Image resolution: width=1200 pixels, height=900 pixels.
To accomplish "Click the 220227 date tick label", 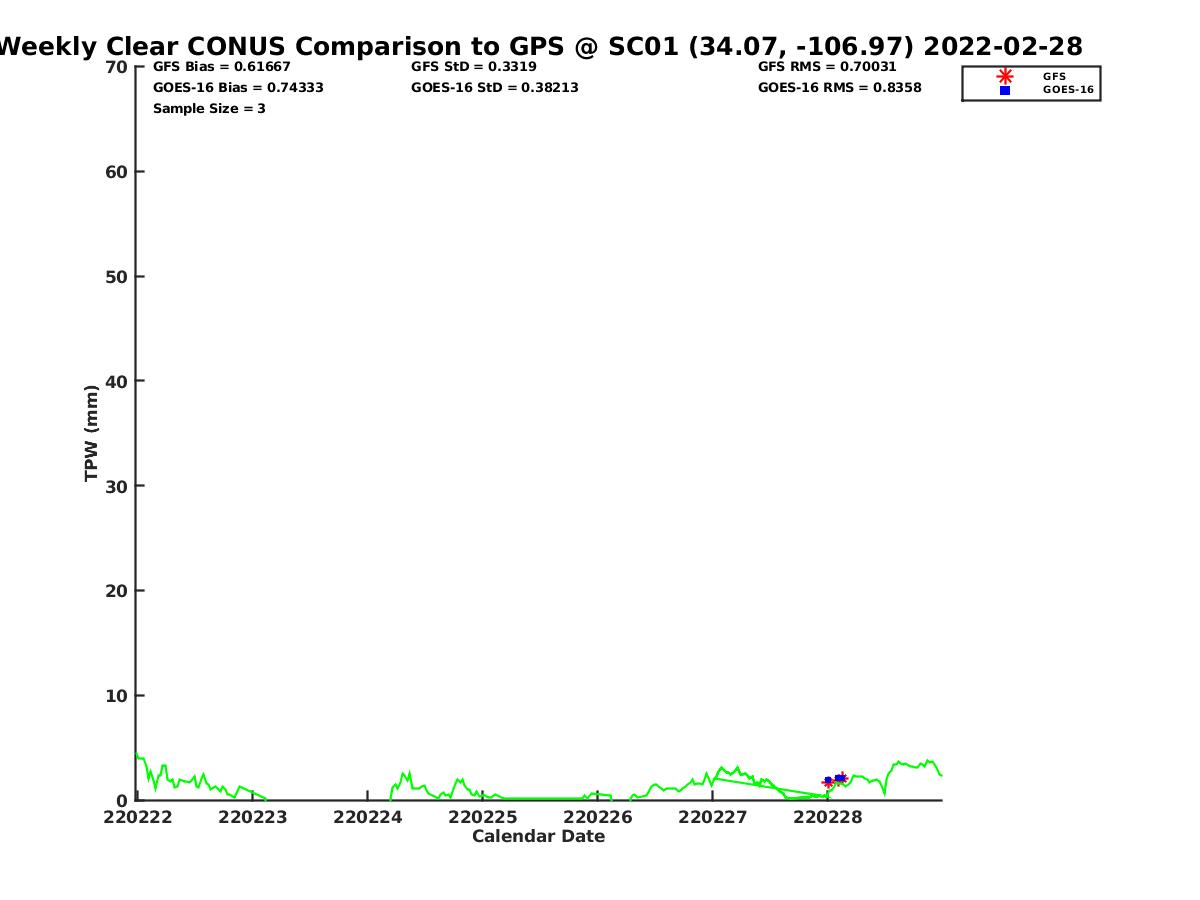I will point(712,817).
